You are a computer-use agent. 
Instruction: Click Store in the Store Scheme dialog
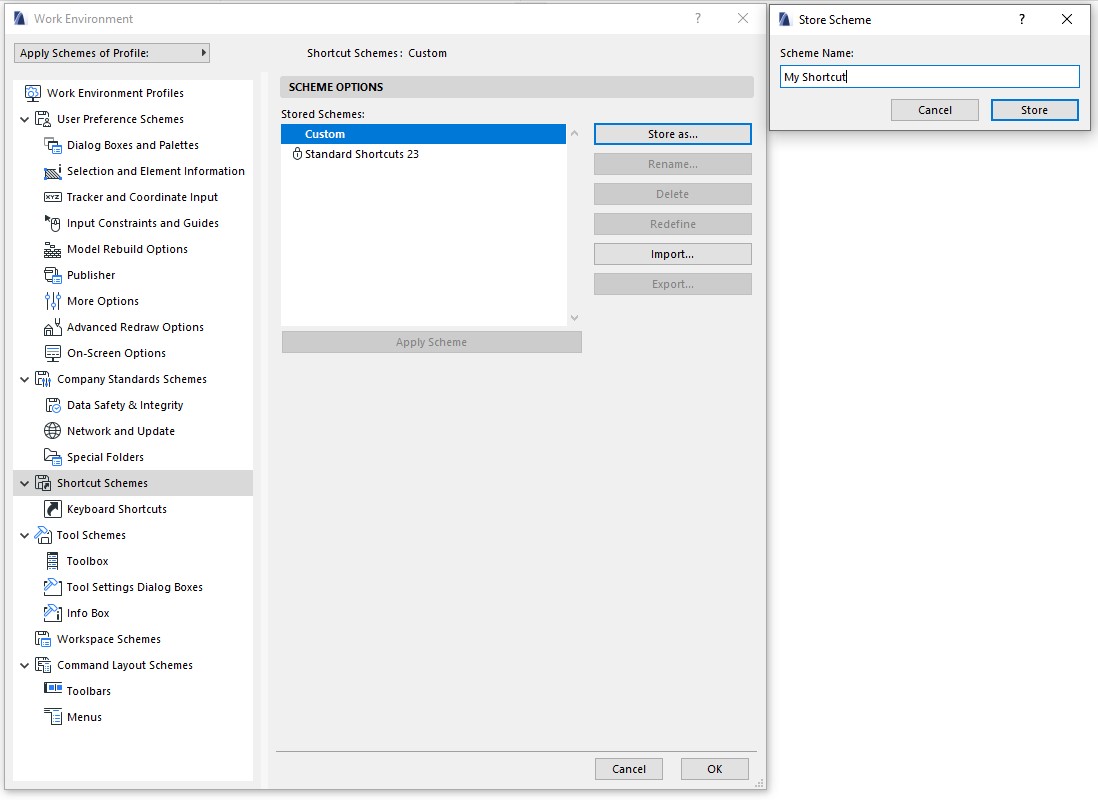click(x=1034, y=110)
